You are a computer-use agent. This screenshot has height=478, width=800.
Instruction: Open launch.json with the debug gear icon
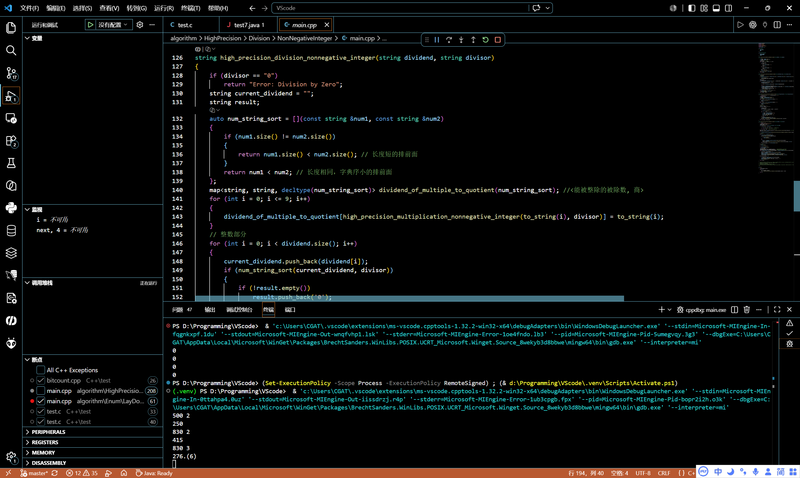tap(140, 24)
